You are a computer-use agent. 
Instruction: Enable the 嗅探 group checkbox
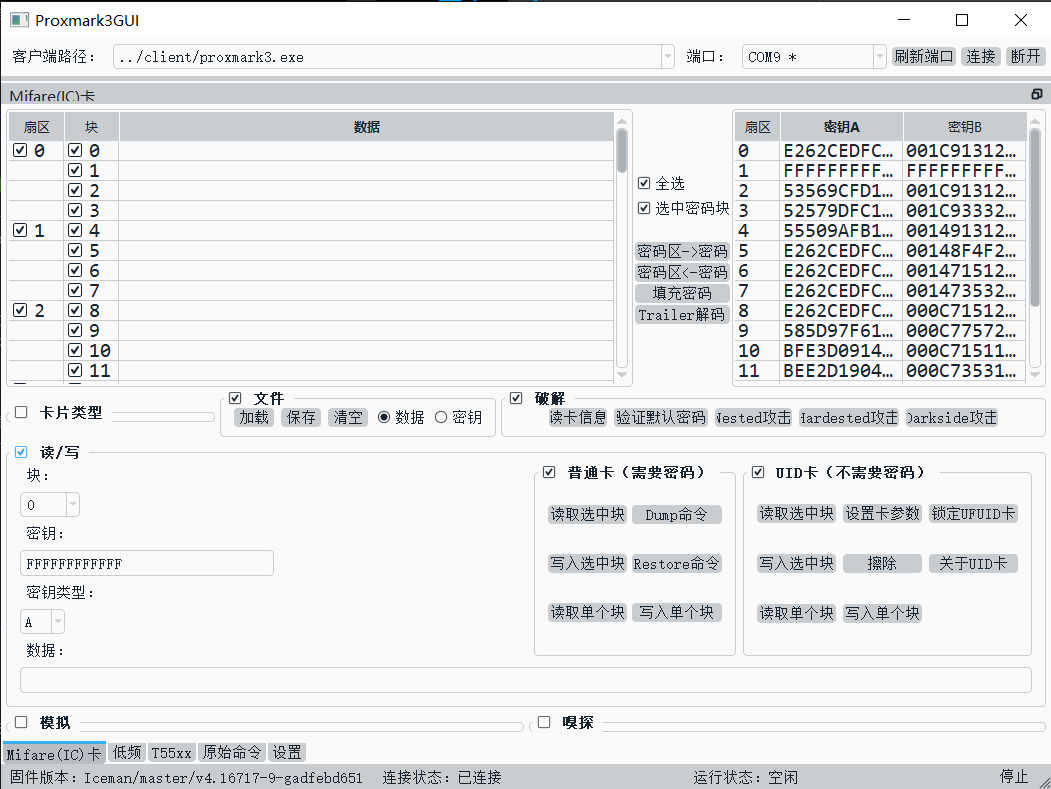click(544, 722)
